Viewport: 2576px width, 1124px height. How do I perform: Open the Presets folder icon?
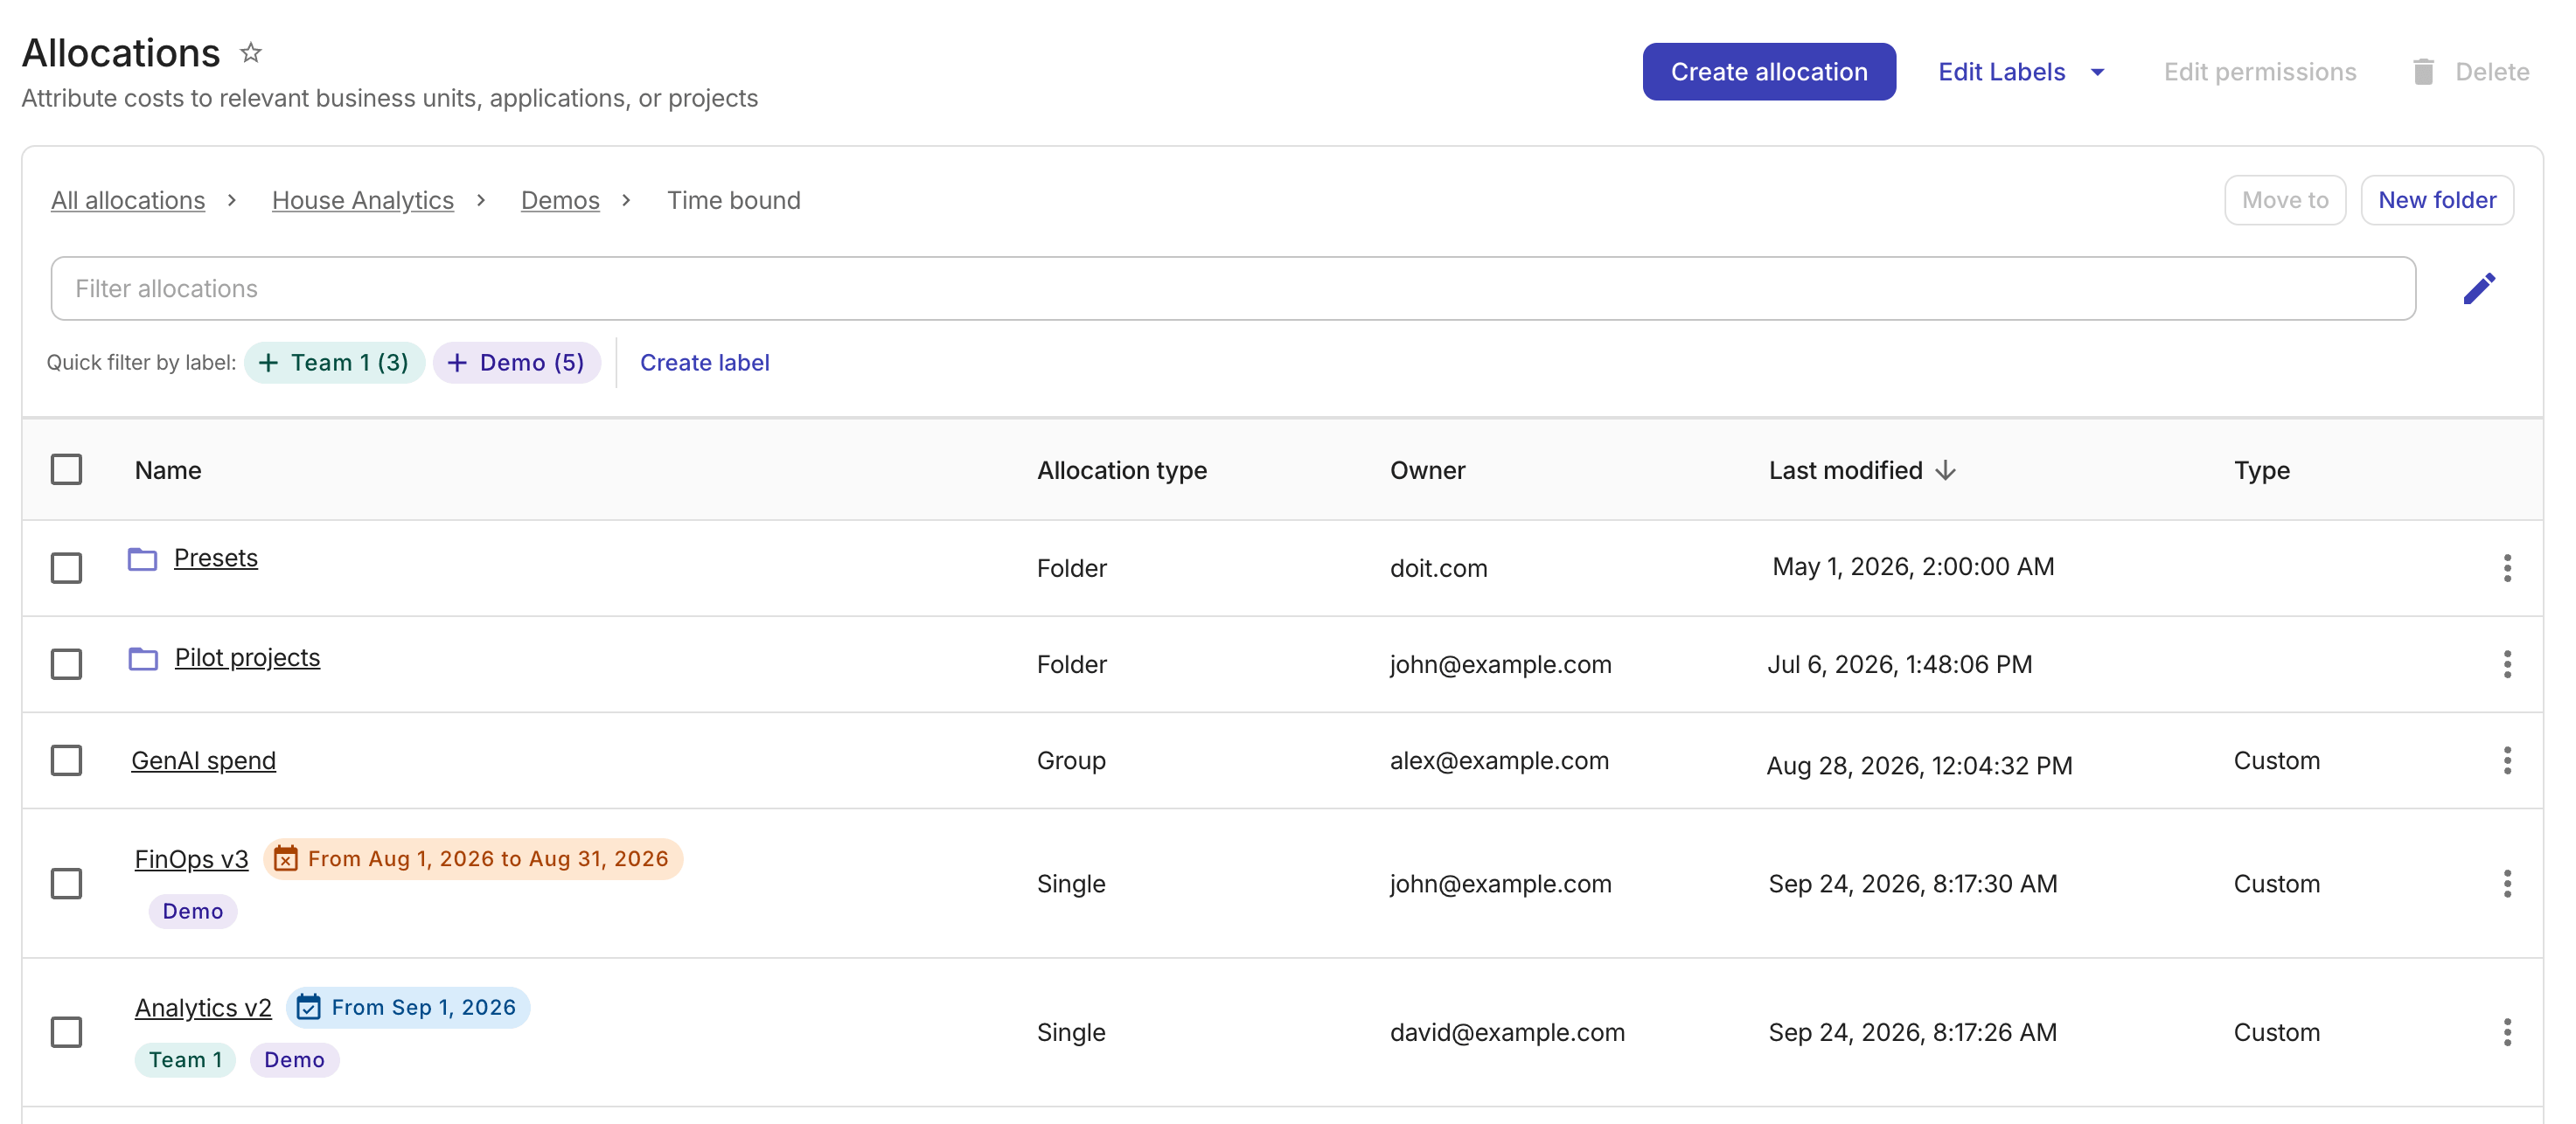click(x=143, y=559)
